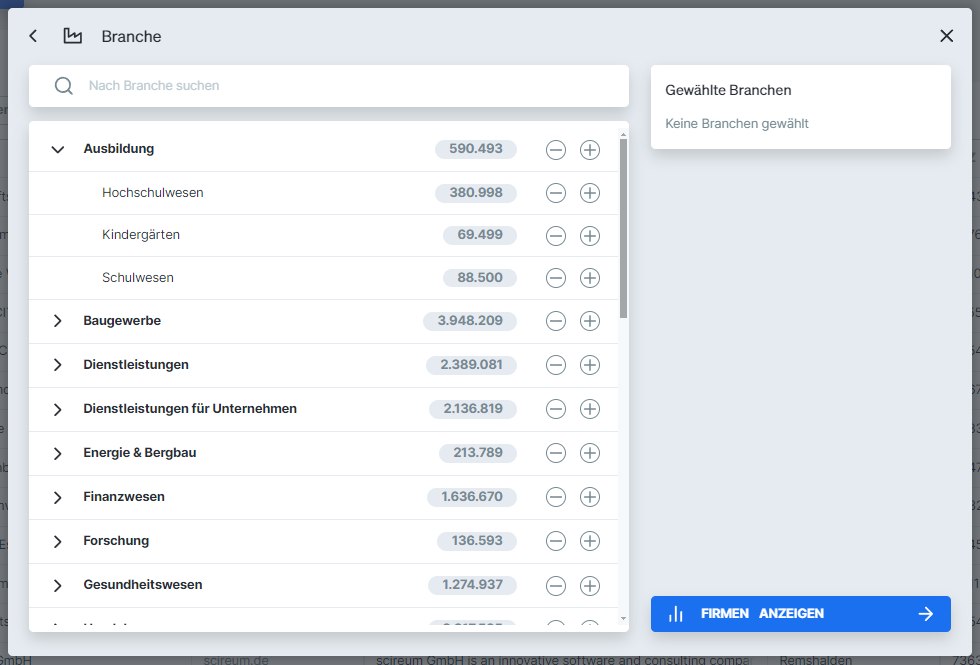Add Kindergärten with the plus icon
Image resolution: width=980 pixels, height=665 pixels.
(590, 236)
